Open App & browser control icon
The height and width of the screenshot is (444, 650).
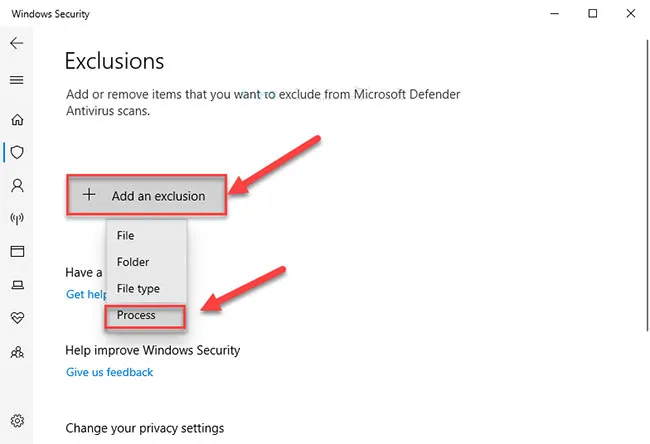[x=16, y=251]
